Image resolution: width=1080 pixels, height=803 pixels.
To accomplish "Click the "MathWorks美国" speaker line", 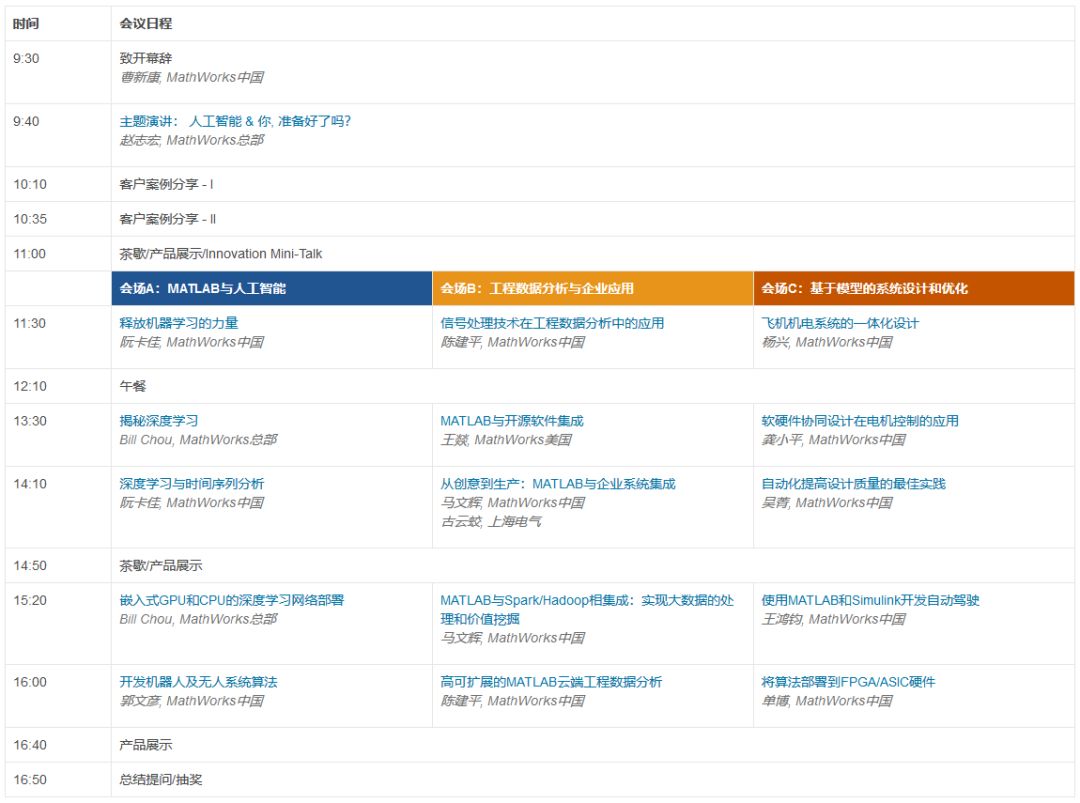I will point(506,439).
